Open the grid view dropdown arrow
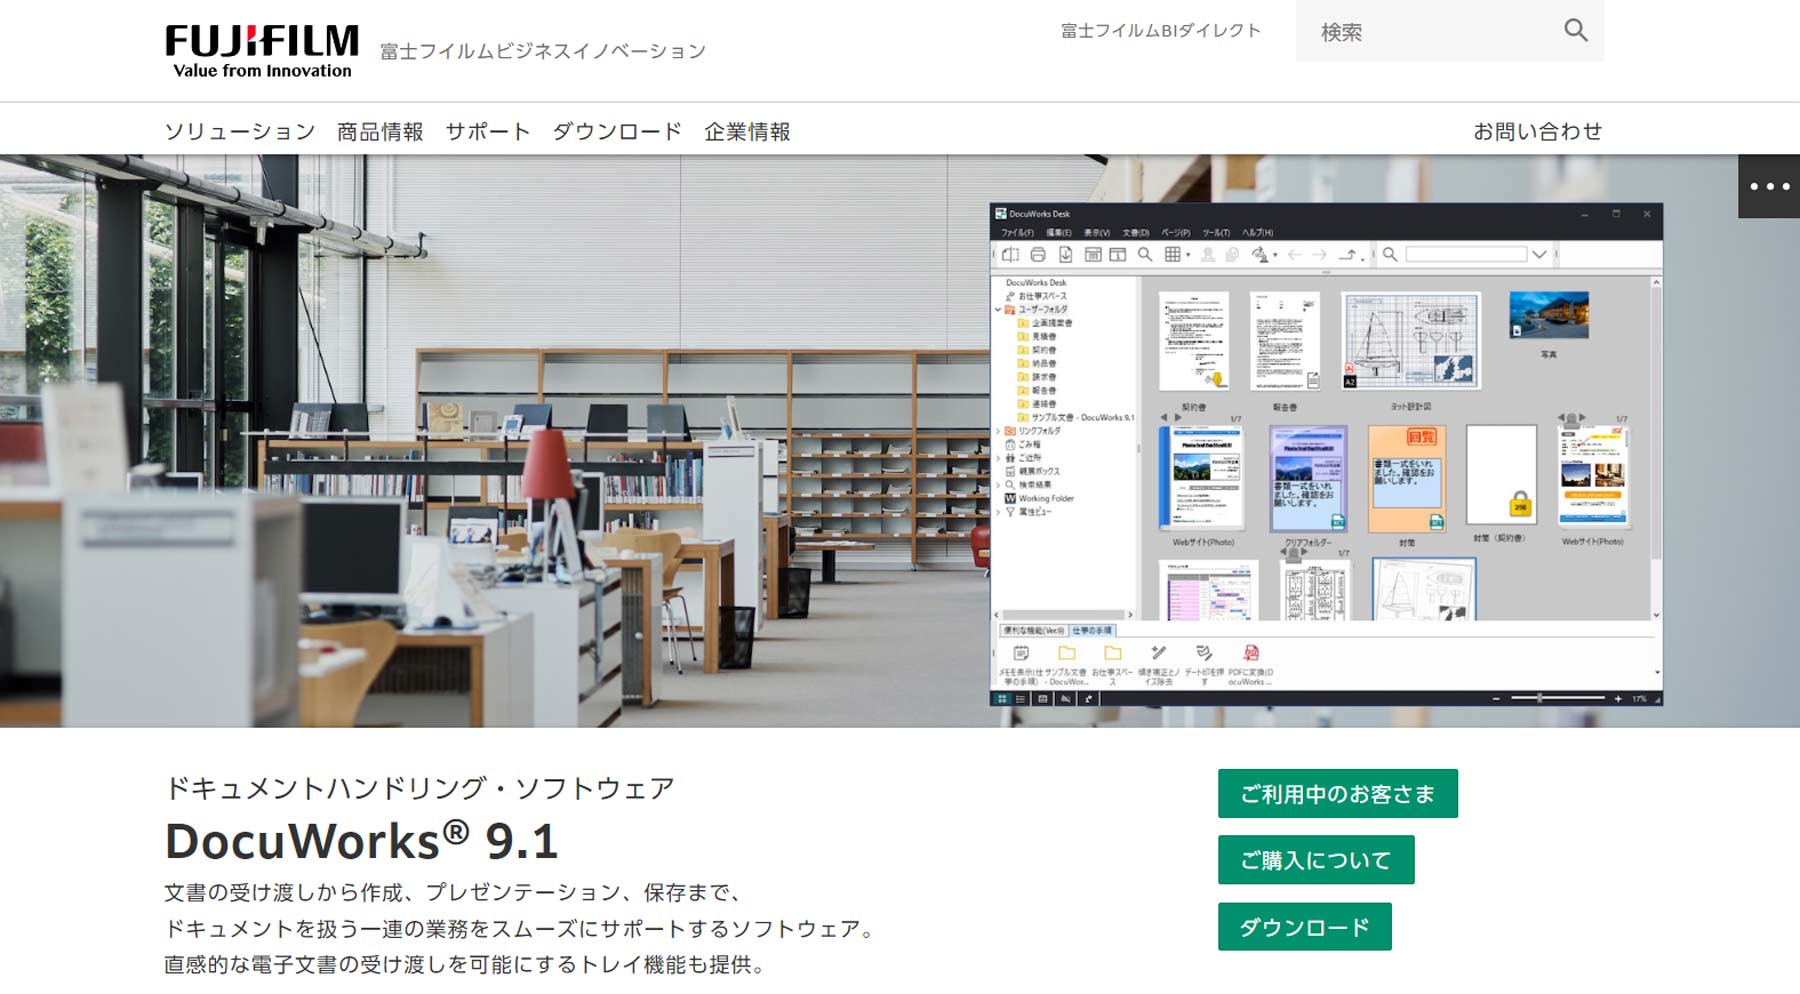The height and width of the screenshot is (994, 1800). pos(1188,256)
